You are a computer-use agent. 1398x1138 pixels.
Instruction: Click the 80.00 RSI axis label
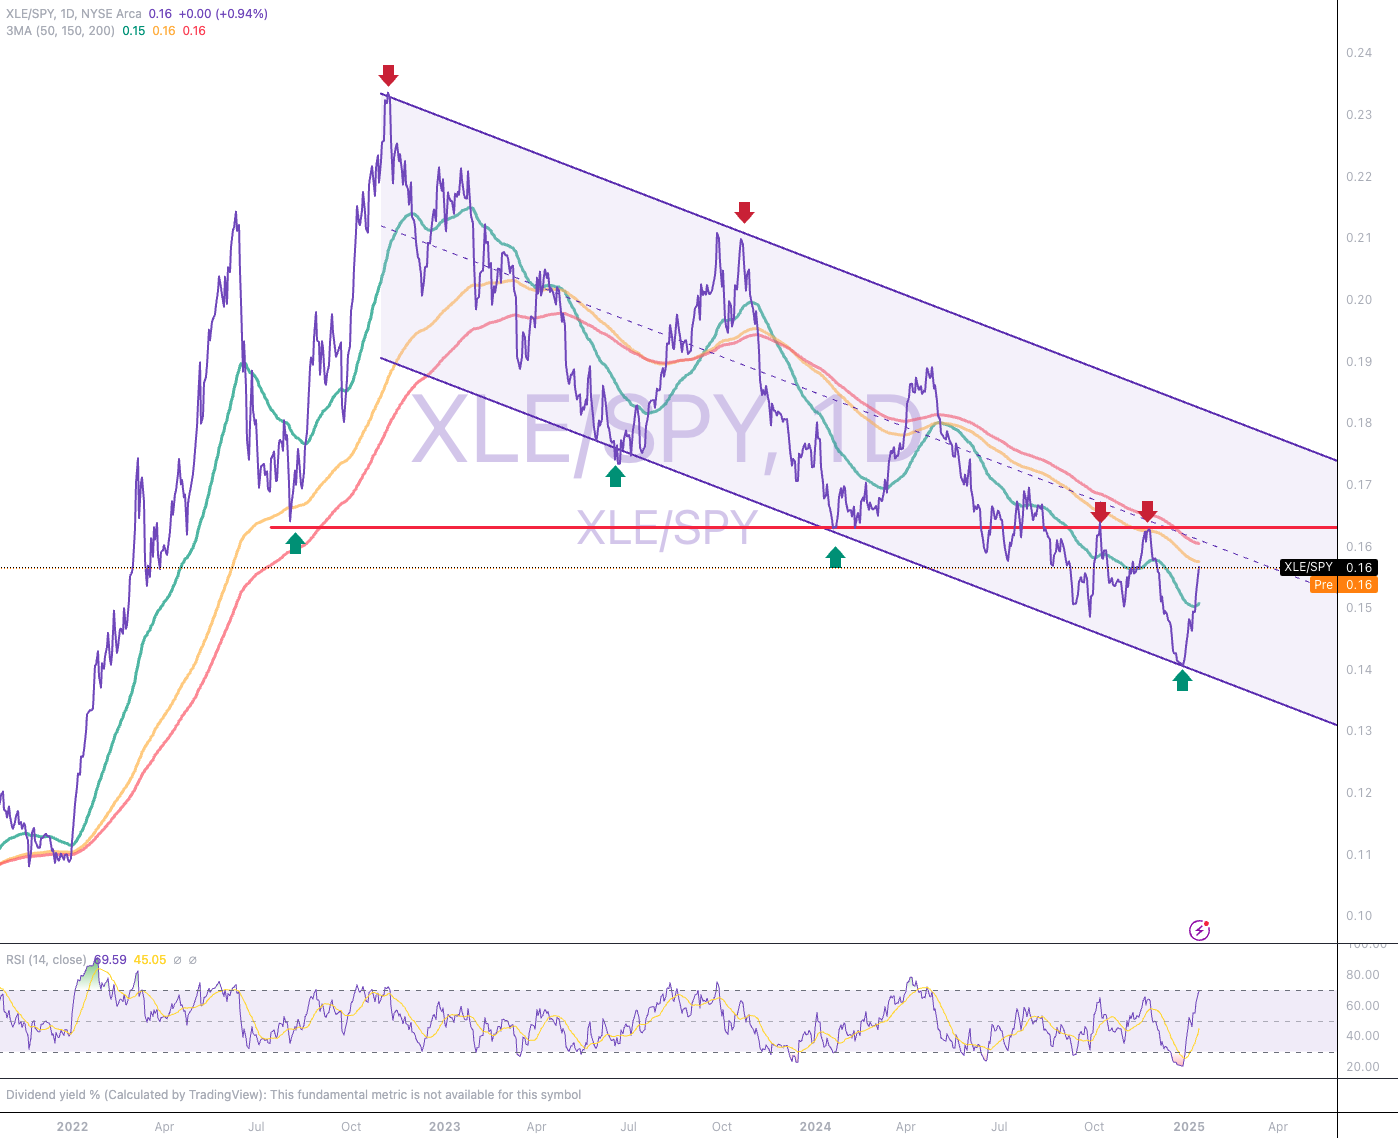point(1363,975)
